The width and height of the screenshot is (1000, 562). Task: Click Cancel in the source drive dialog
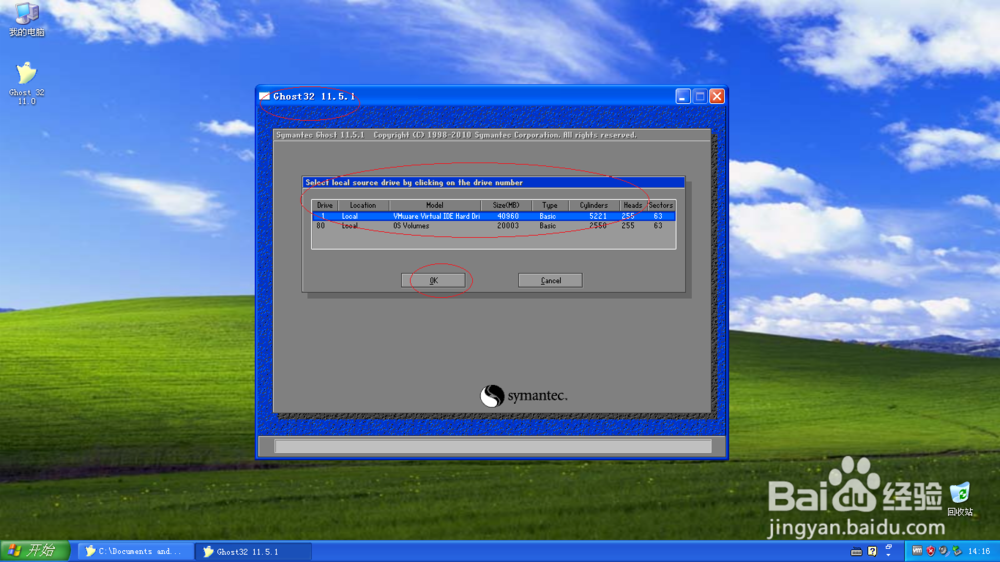550,281
